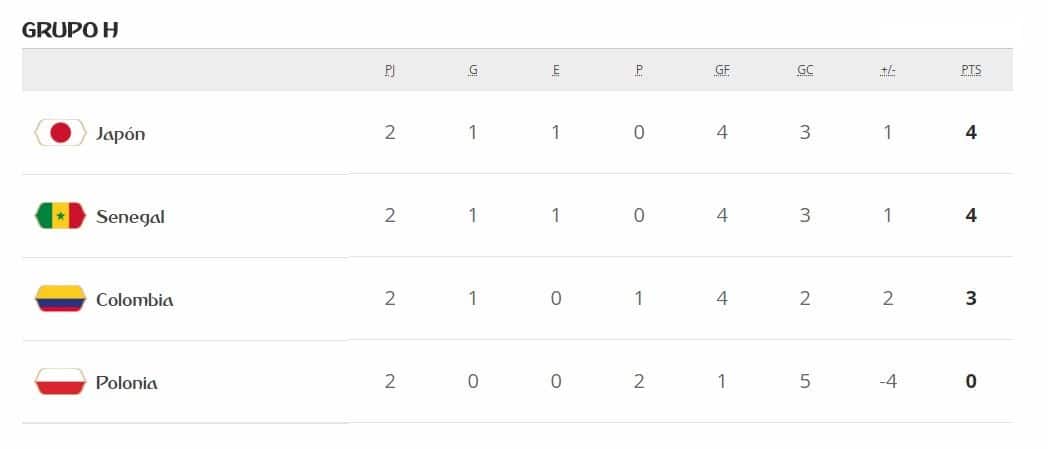Click the E column header
Viewport: 1048px width, 449px height.
point(555,70)
